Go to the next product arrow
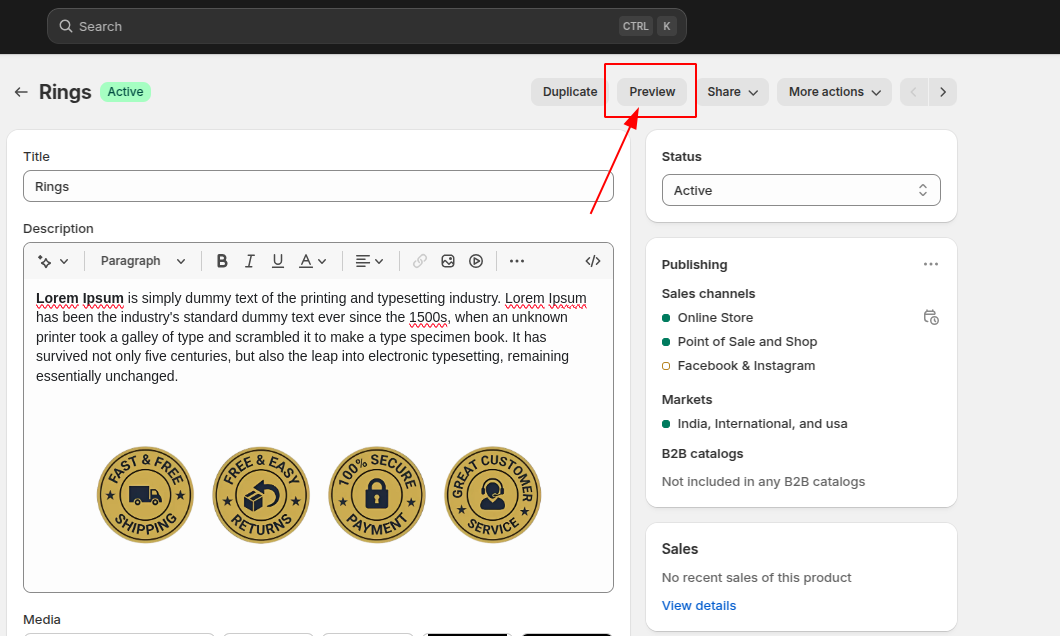The image size is (1060, 636). point(942,92)
